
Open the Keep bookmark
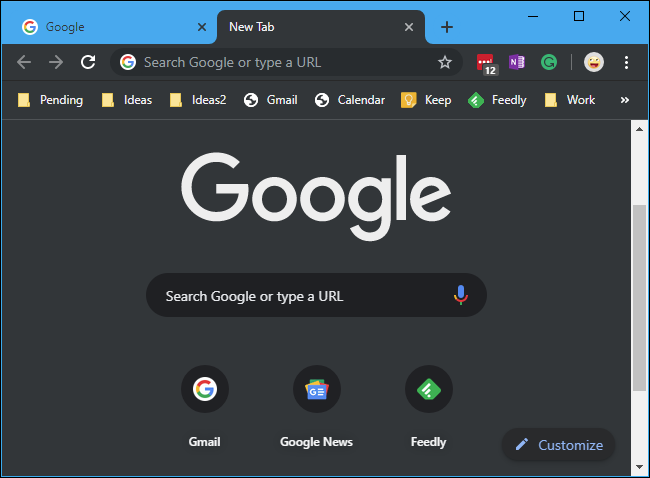tap(426, 100)
